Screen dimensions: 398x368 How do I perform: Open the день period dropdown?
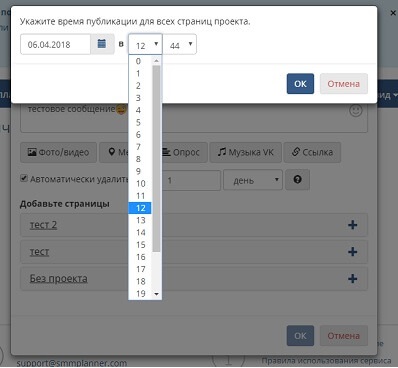pyautogui.click(x=253, y=180)
